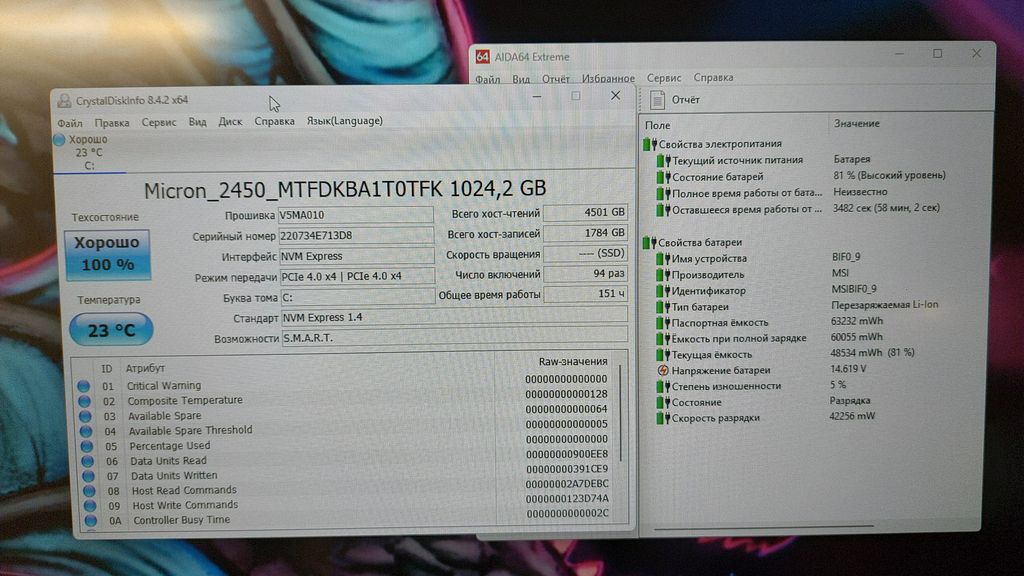Open the Язык(Language) menu
The height and width of the screenshot is (576, 1024).
point(344,121)
